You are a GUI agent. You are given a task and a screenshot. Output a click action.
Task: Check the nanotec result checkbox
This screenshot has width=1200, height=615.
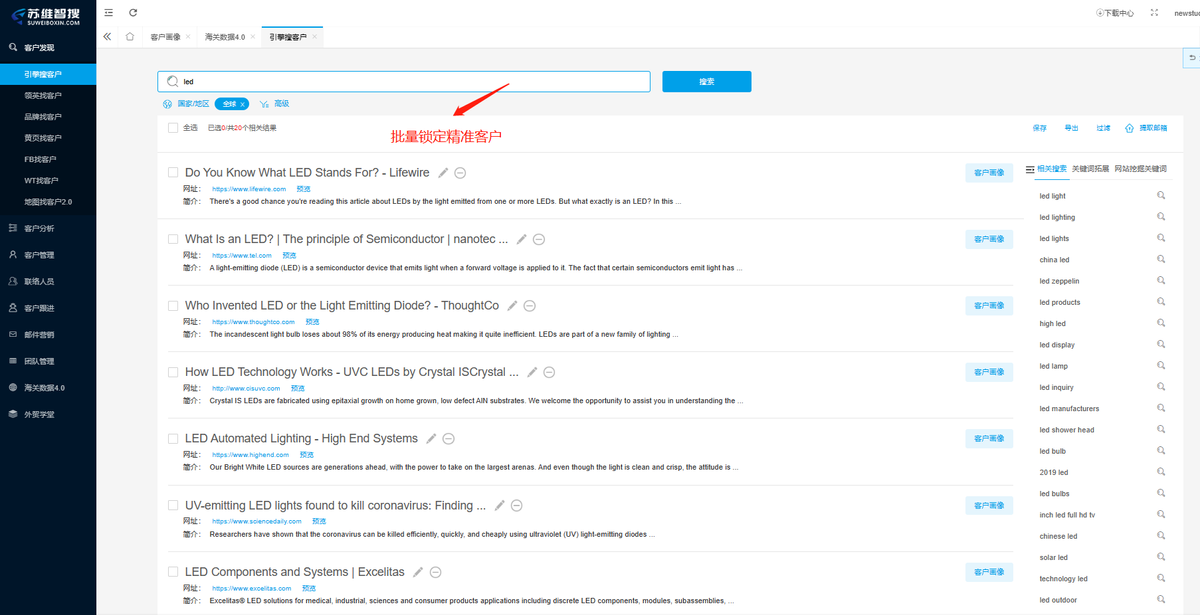tap(173, 240)
